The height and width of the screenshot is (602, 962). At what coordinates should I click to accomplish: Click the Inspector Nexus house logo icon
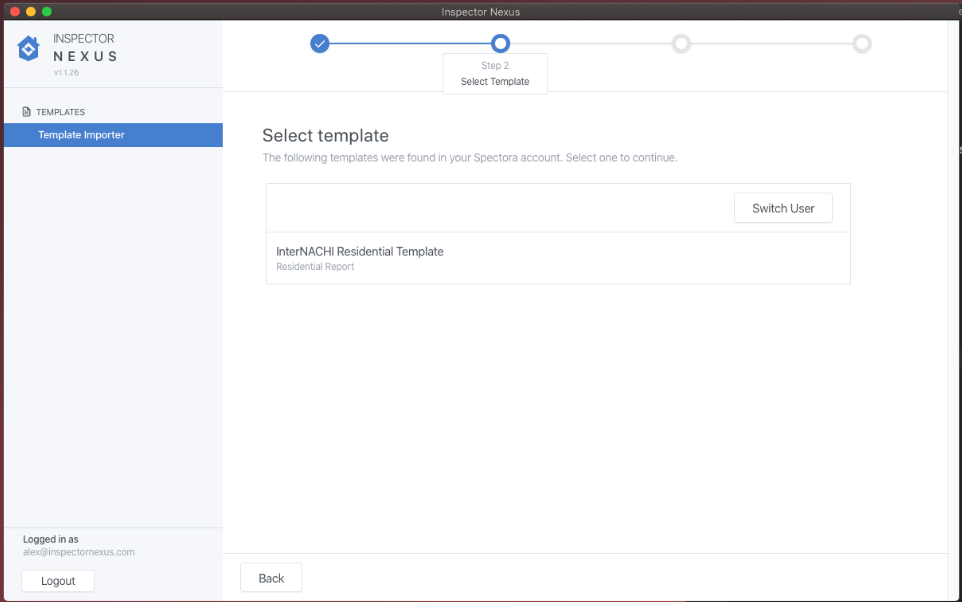tap(29, 49)
